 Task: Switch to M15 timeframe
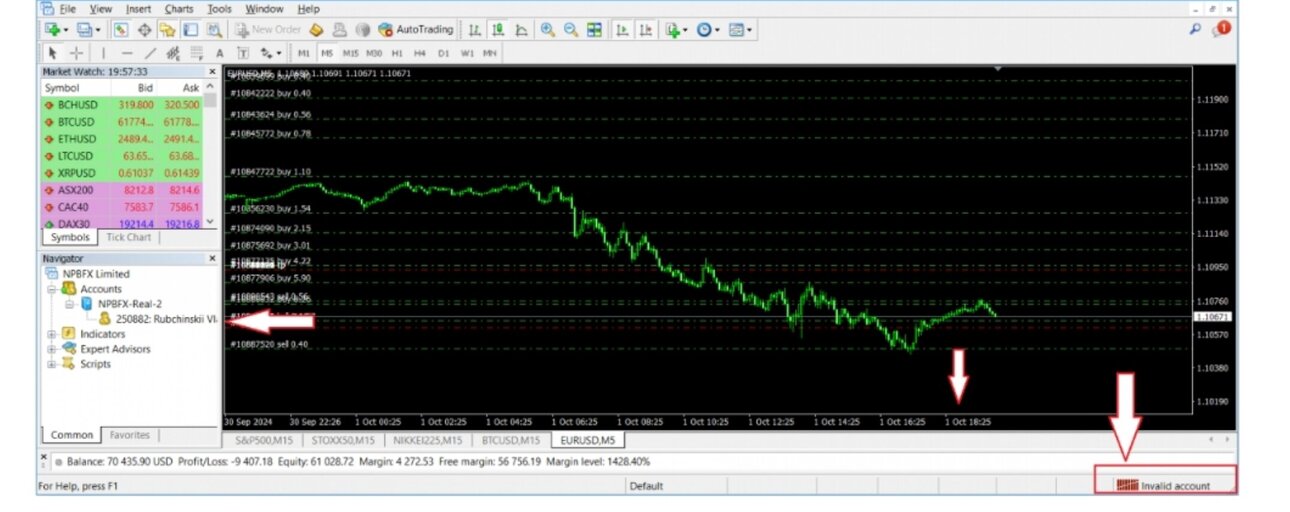click(x=350, y=53)
